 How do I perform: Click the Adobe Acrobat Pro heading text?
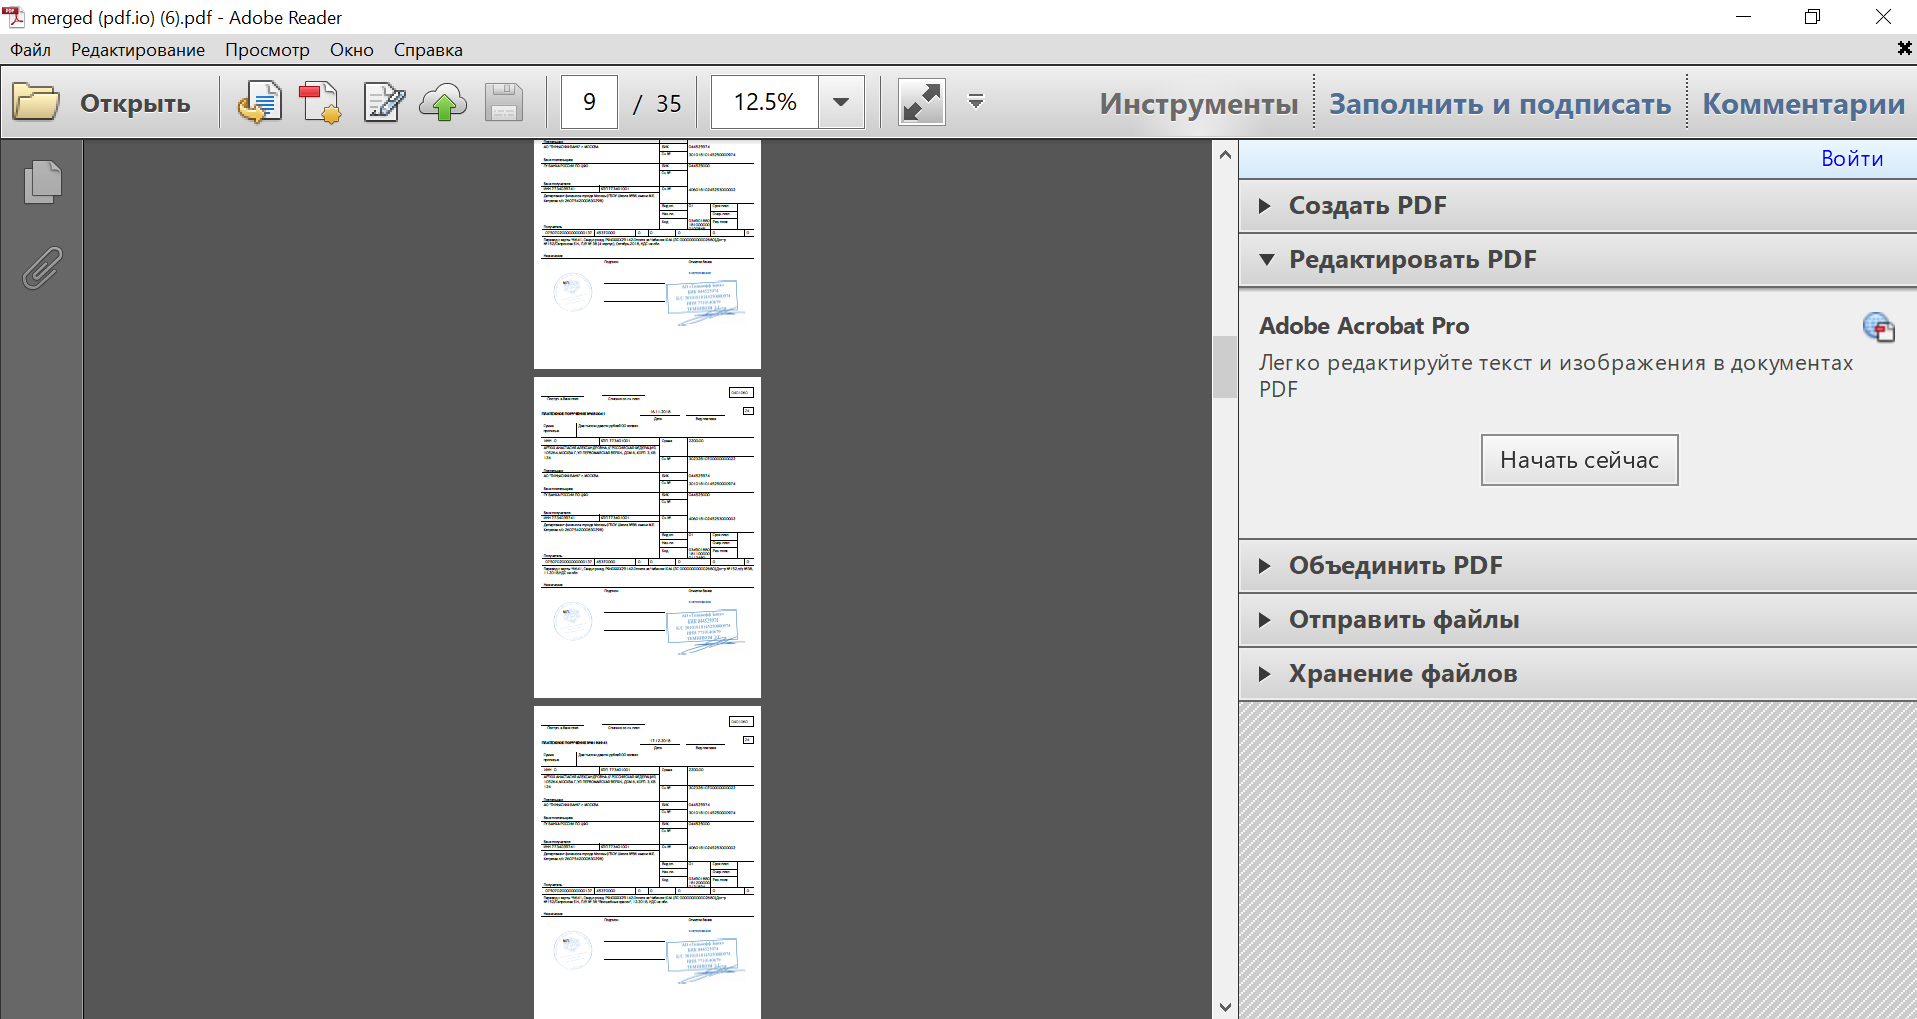coord(1364,326)
